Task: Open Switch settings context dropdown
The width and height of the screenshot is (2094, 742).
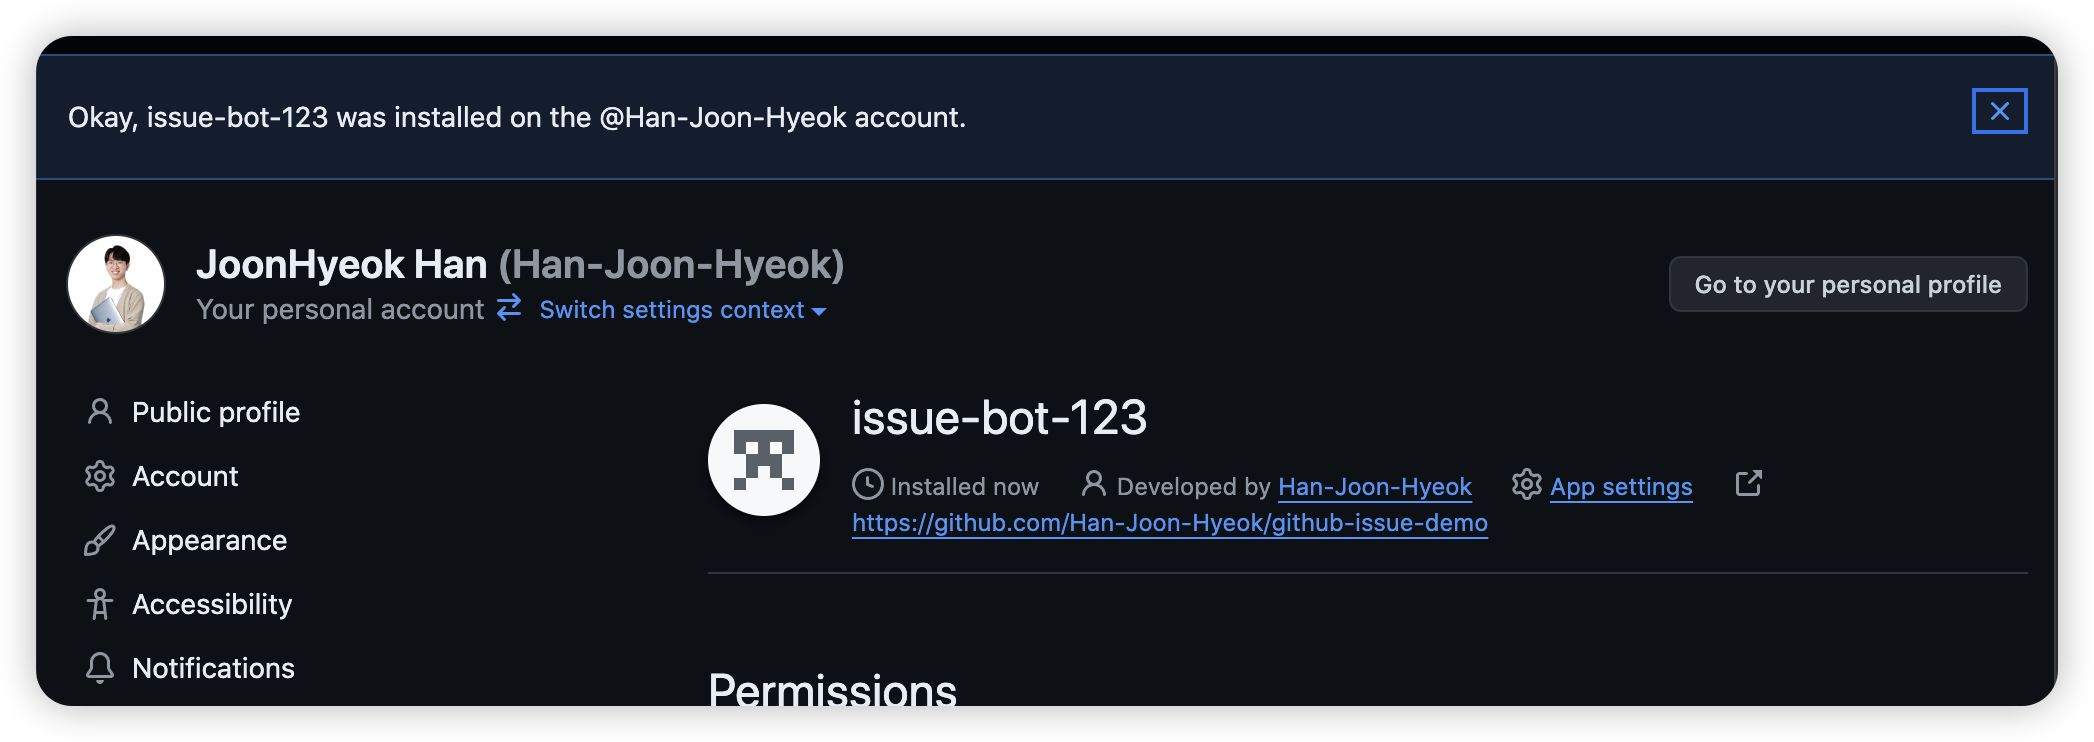Action: tap(683, 310)
